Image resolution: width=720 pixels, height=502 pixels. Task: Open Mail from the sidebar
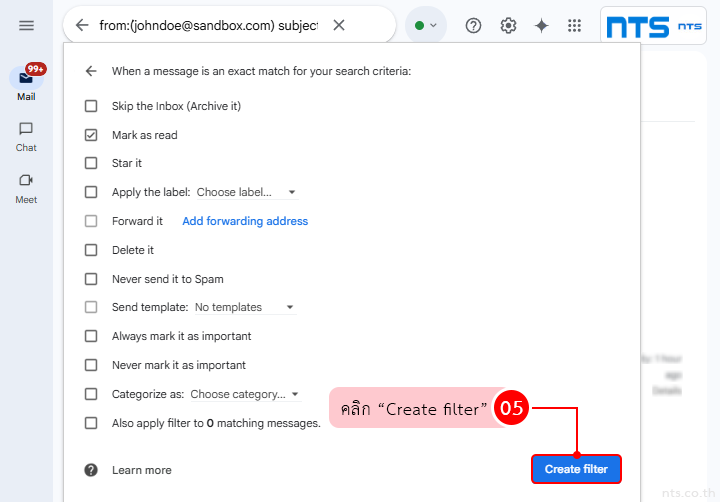26,80
